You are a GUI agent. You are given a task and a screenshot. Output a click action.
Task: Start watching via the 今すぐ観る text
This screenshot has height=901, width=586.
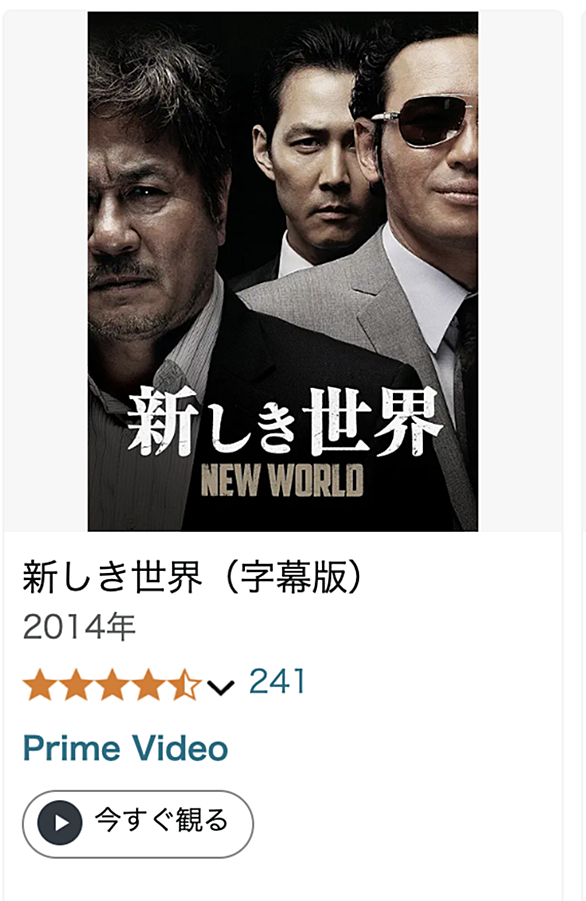pos(161,820)
